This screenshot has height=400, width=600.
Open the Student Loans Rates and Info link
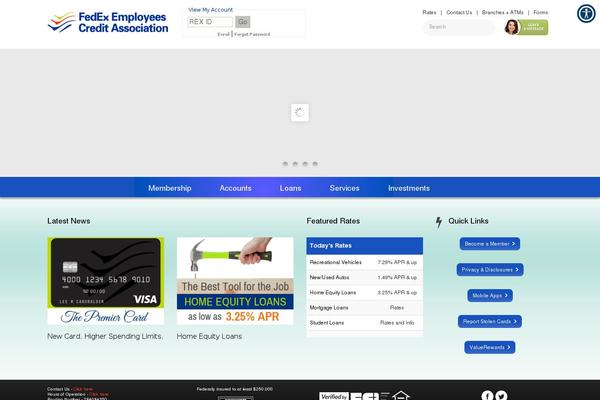point(397,323)
